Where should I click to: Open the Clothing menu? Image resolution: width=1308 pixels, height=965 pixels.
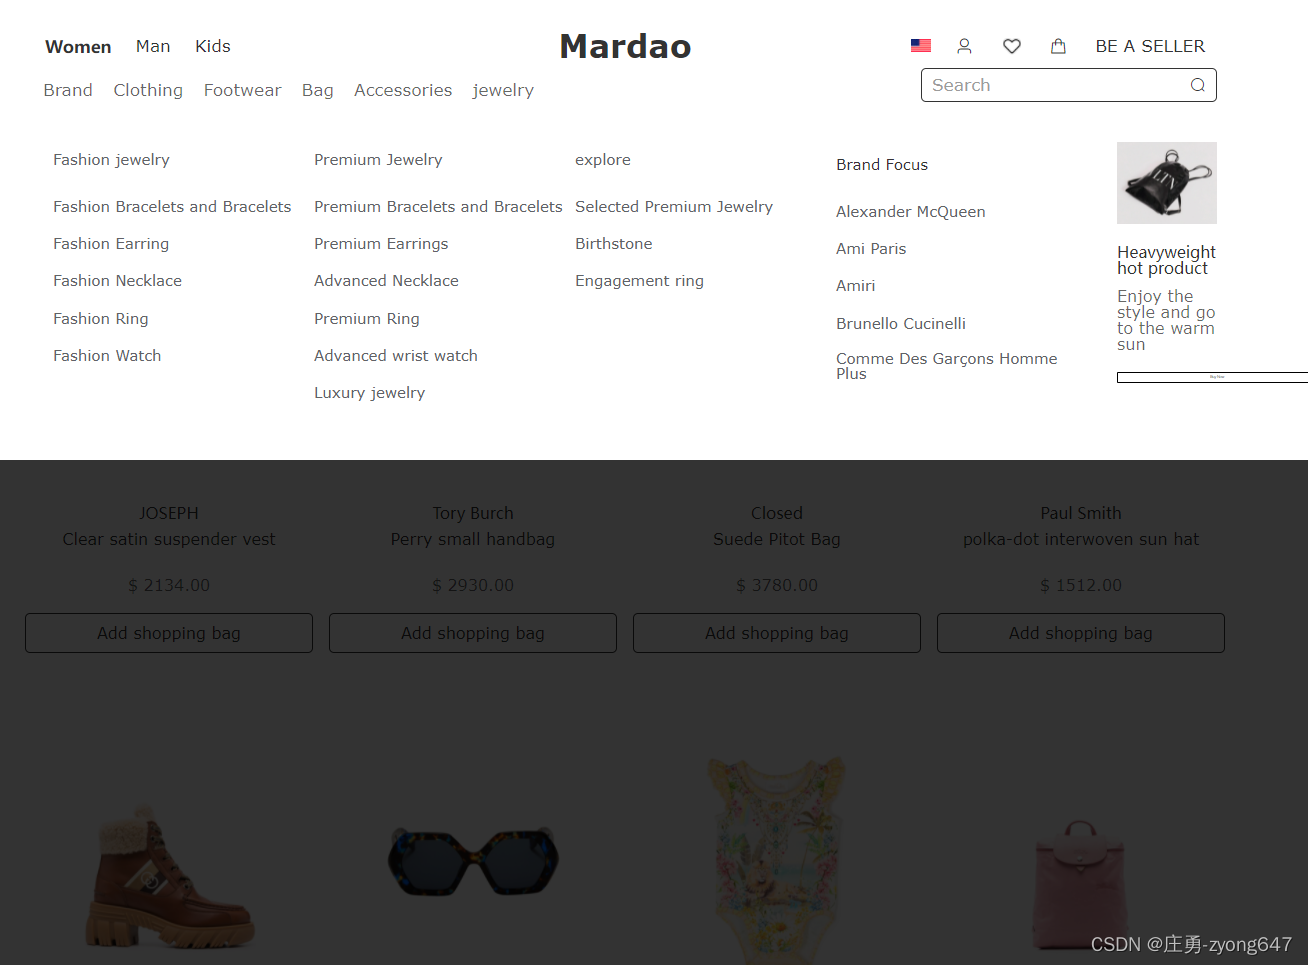pos(148,90)
